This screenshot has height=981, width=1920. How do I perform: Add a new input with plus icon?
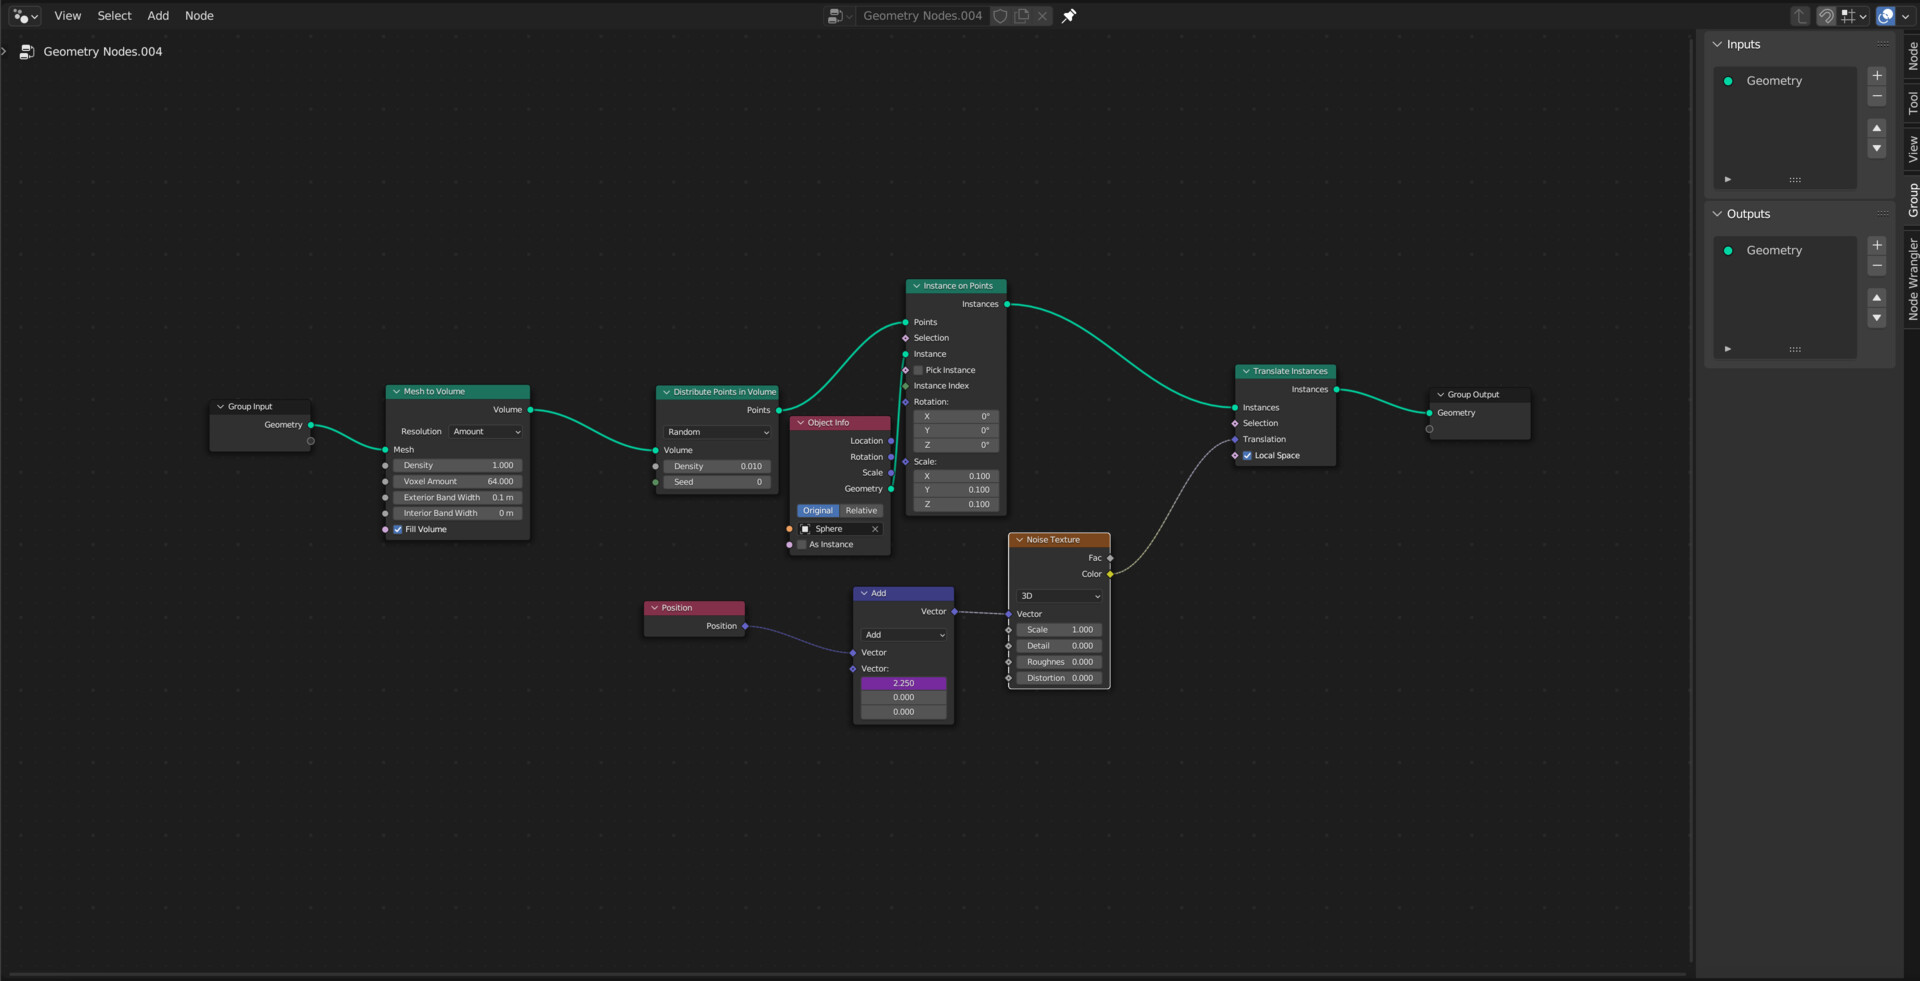pos(1877,76)
